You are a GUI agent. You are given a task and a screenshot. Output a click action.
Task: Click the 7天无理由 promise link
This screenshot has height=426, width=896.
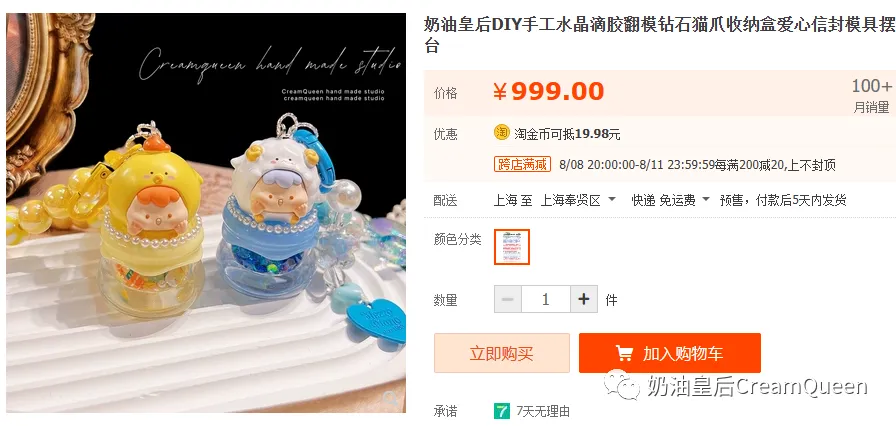click(543, 411)
